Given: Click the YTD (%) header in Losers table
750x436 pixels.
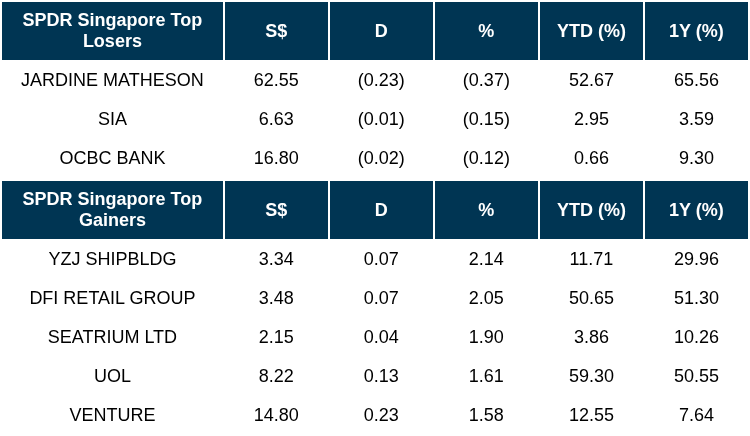Looking at the screenshot, I should [x=591, y=30].
